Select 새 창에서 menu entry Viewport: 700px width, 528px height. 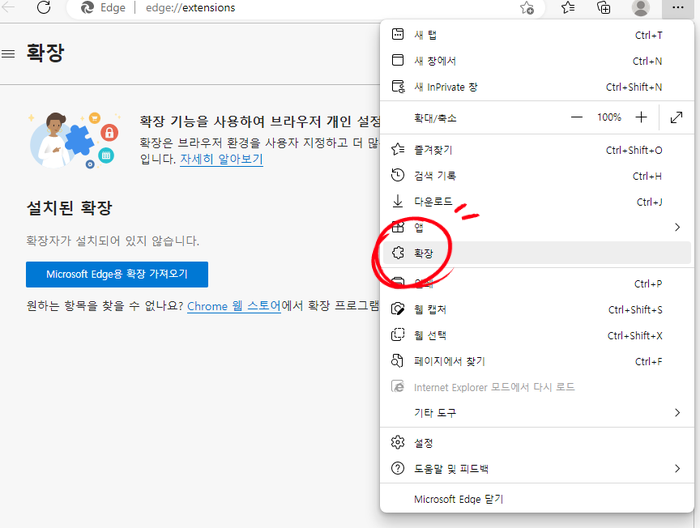[x=536, y=61]
